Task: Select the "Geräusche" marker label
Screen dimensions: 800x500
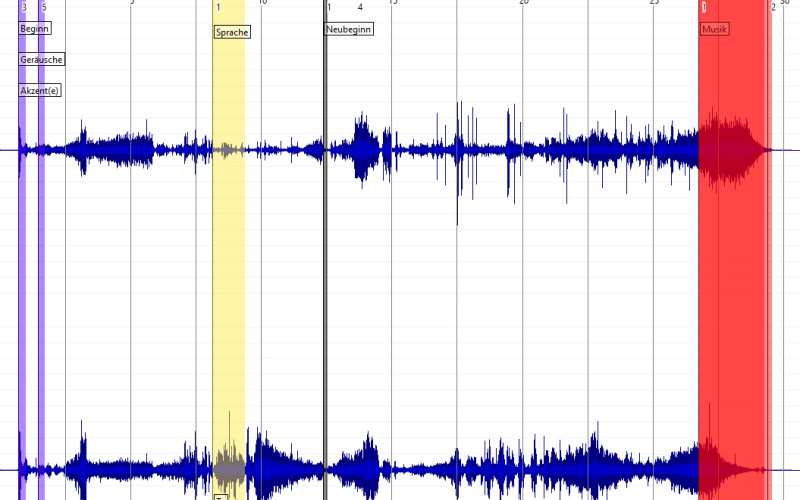Action: [41, 60]
